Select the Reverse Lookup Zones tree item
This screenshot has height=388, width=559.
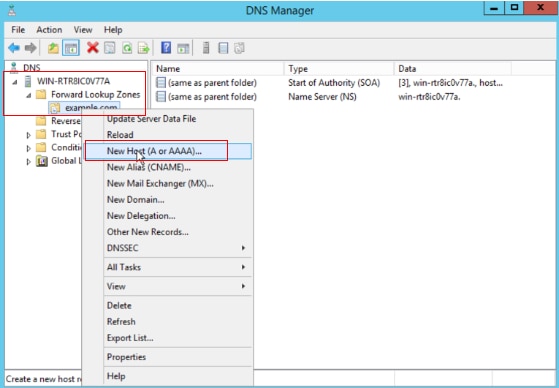(x=59, y=121)
